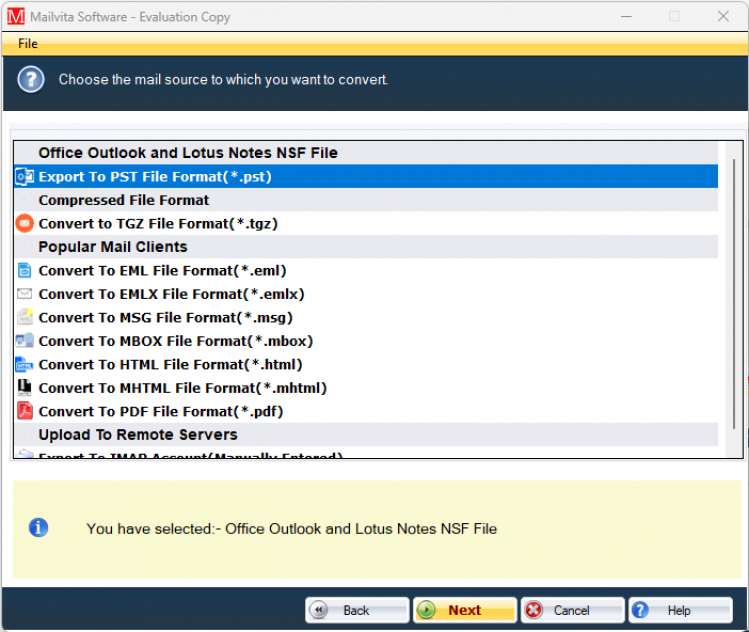Minimize the Mailvita window
Screen dimensions: 749x632
tap(626, 16)
